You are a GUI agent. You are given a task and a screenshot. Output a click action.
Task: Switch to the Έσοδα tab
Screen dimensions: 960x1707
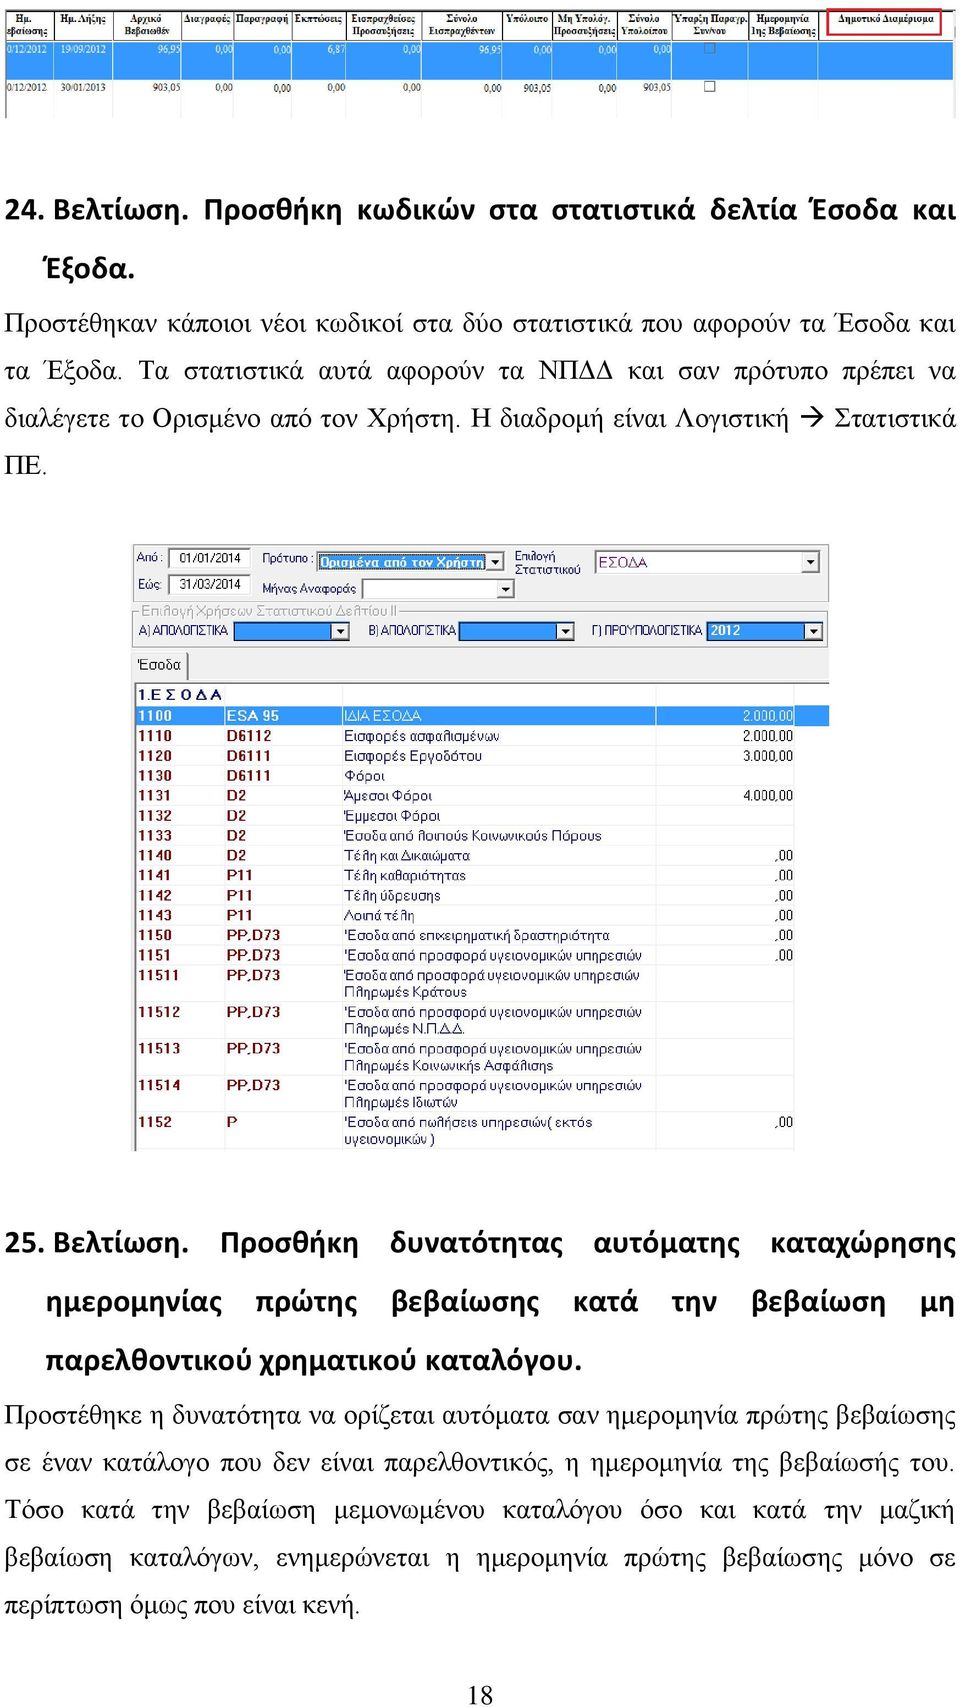[160, 665]
